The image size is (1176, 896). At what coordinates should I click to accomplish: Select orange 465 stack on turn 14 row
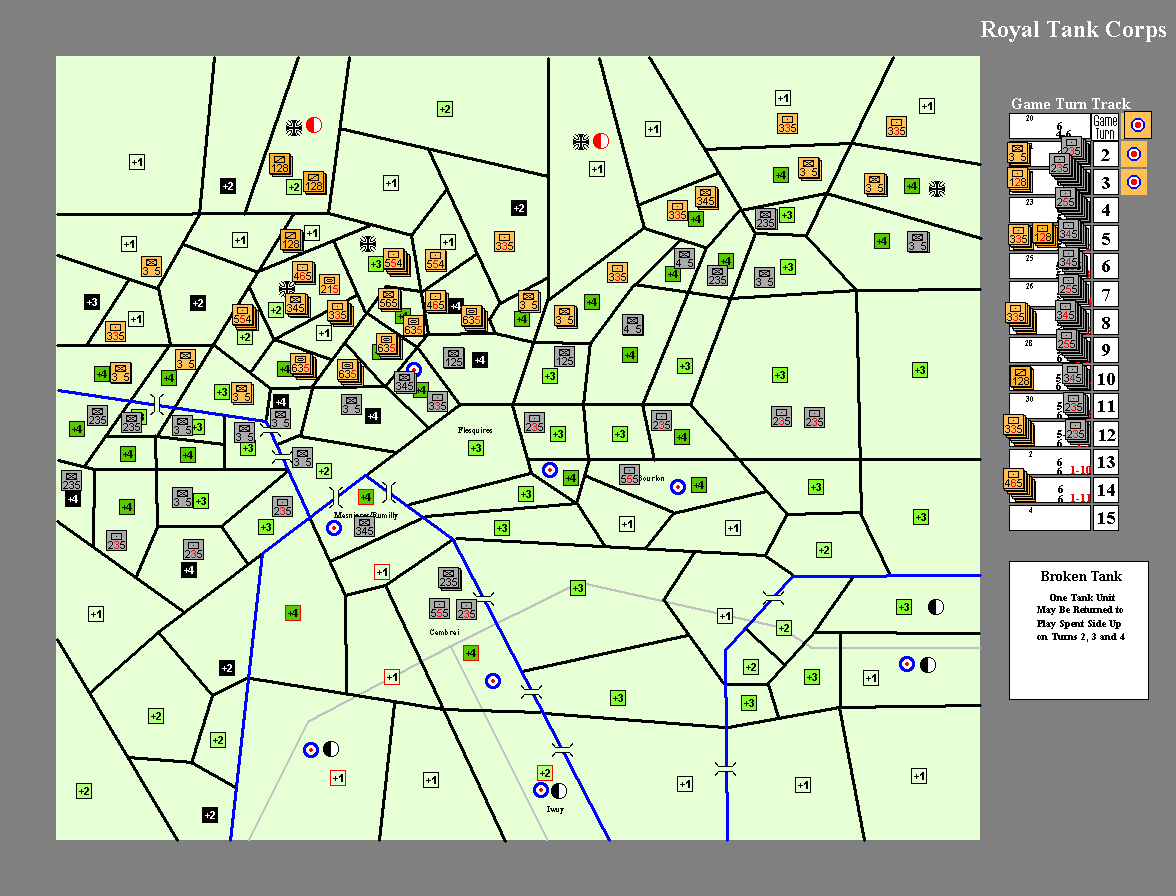tap(1016, 481)
